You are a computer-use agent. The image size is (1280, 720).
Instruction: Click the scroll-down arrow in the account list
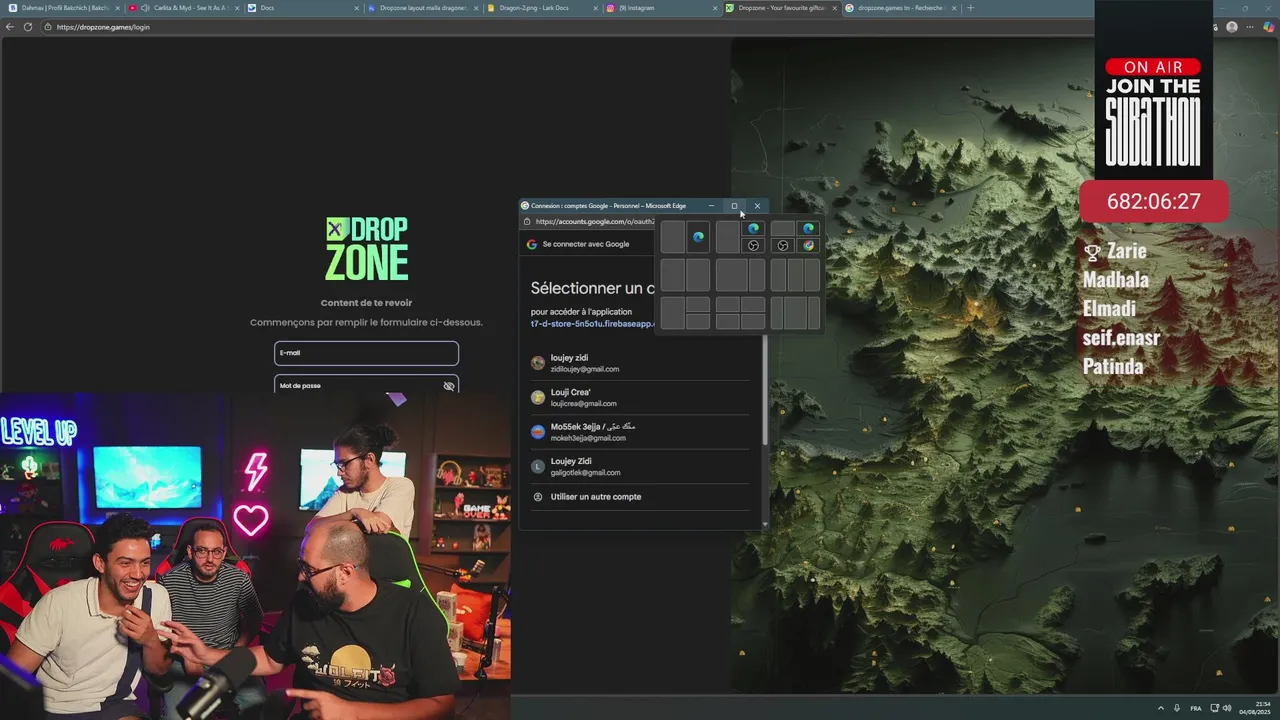pos(765,524)
